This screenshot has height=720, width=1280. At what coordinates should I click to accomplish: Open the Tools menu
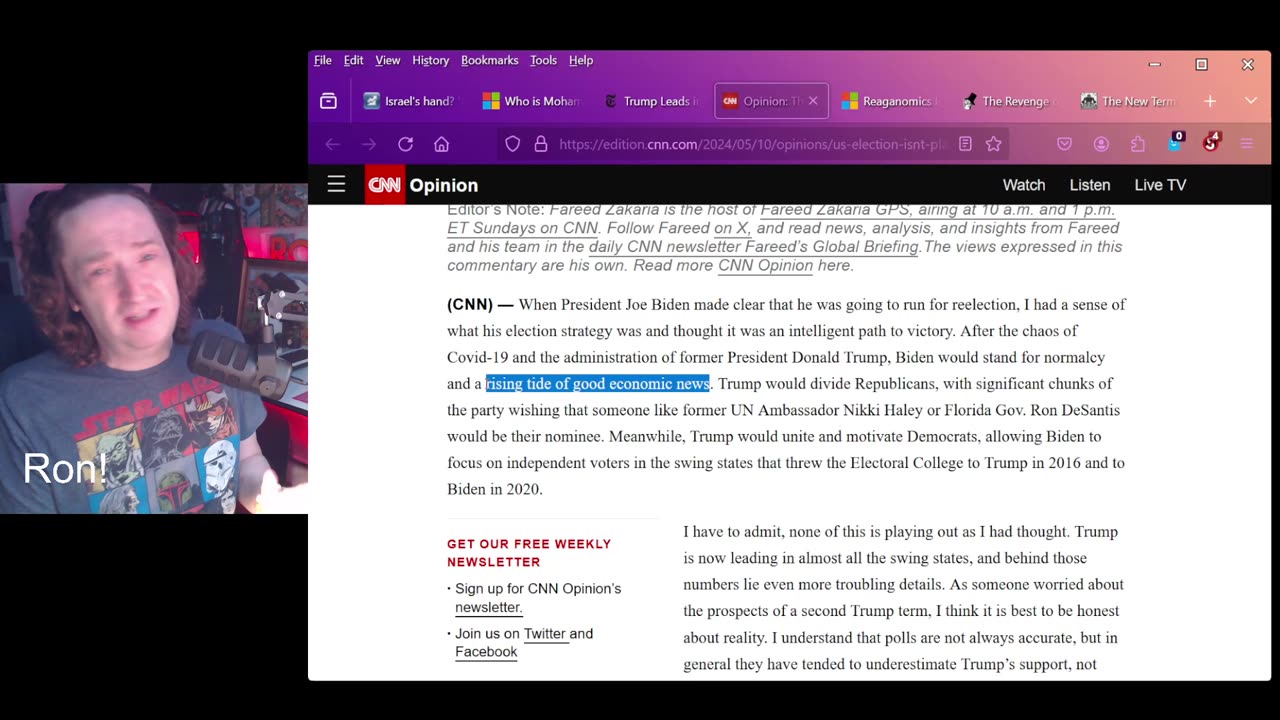pos(543,60)
